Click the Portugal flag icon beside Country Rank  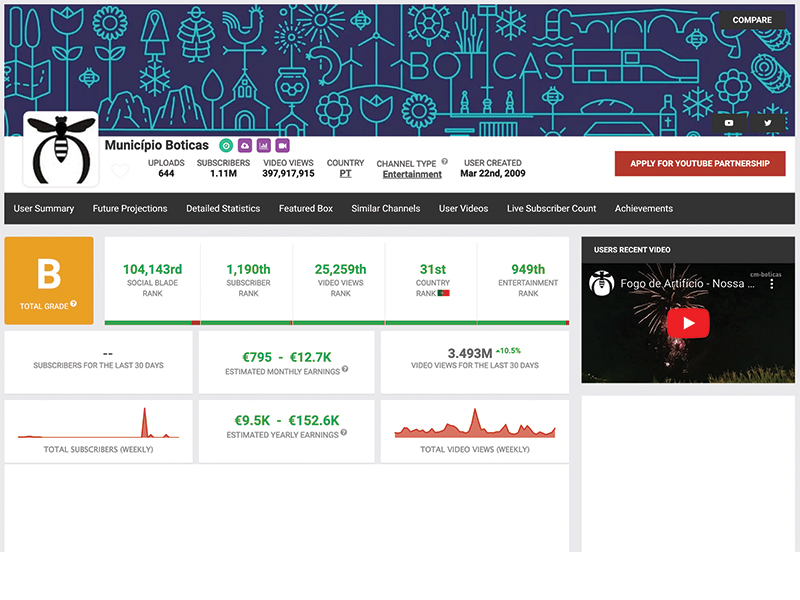(x=443, y=293)
